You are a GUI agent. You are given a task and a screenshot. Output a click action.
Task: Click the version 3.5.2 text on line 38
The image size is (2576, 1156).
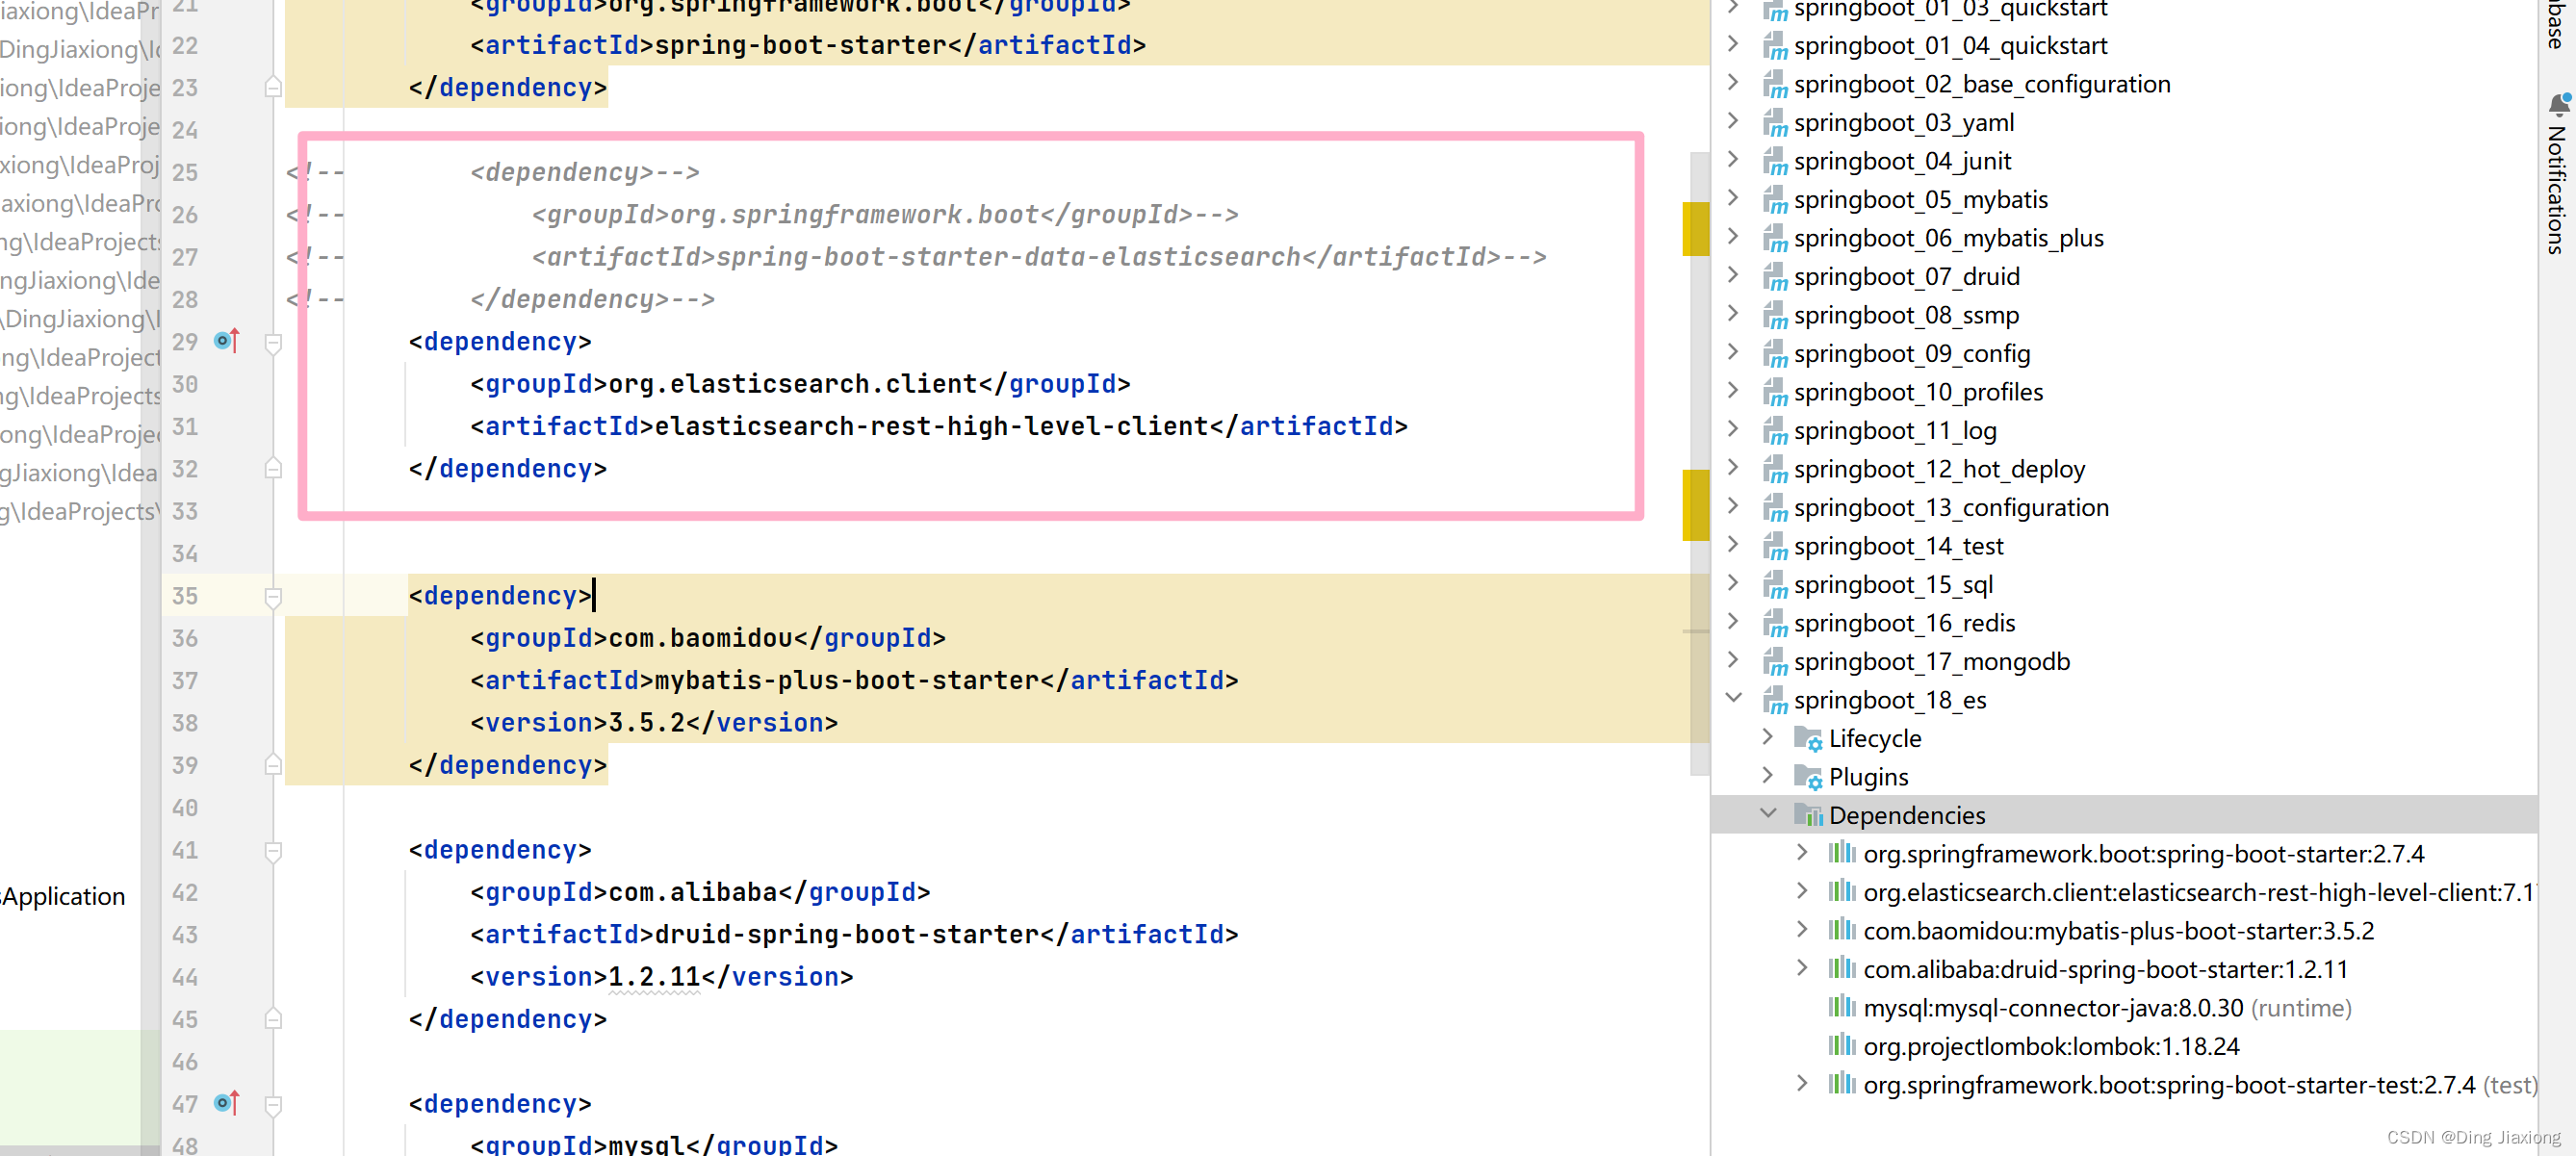point(647,722)
